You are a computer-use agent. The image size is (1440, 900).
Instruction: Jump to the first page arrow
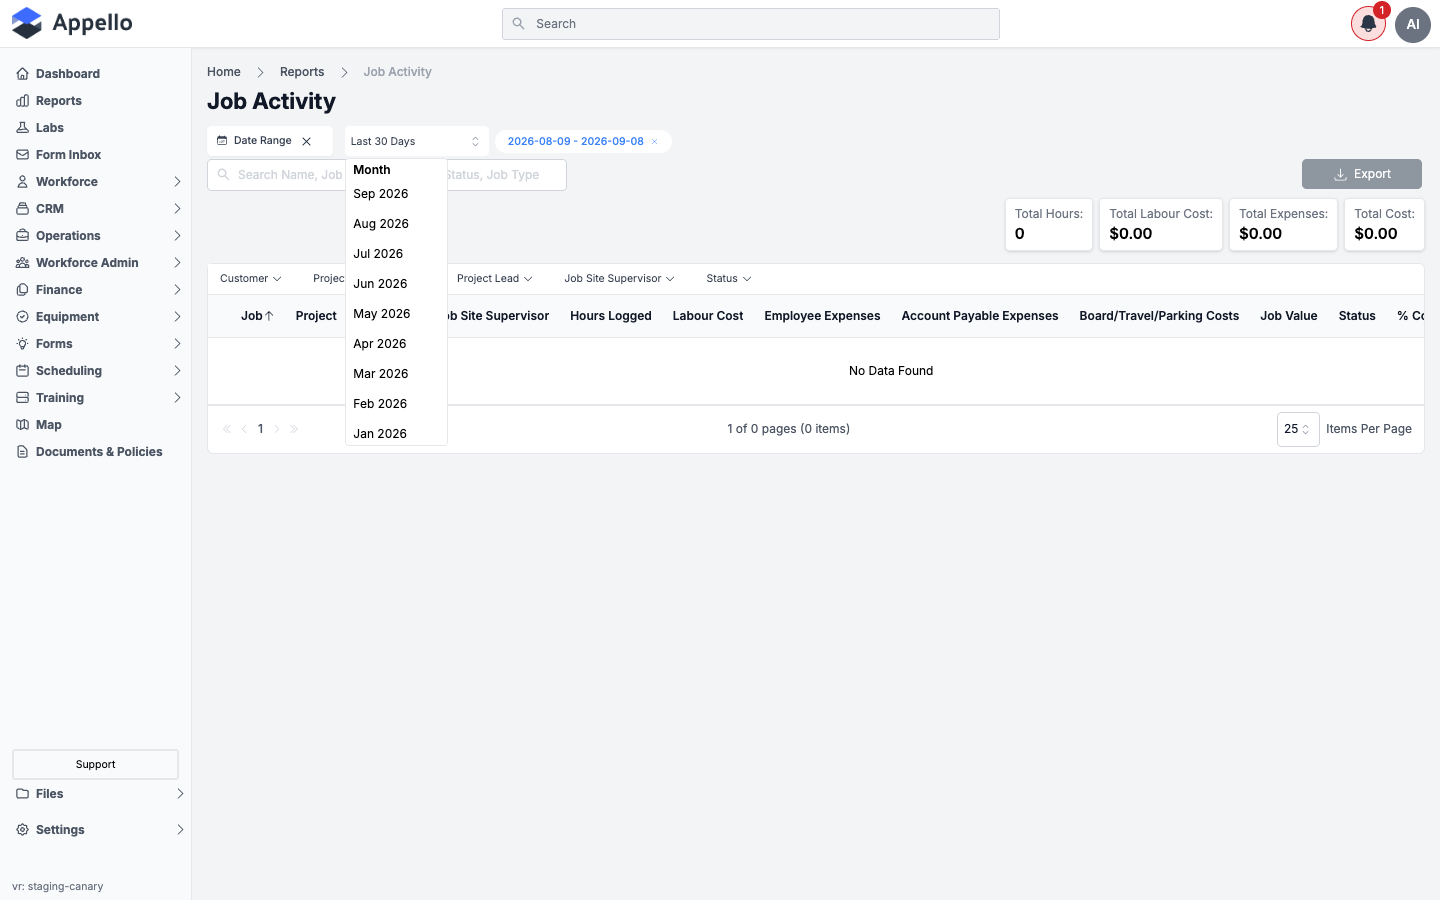pos(227,429)
